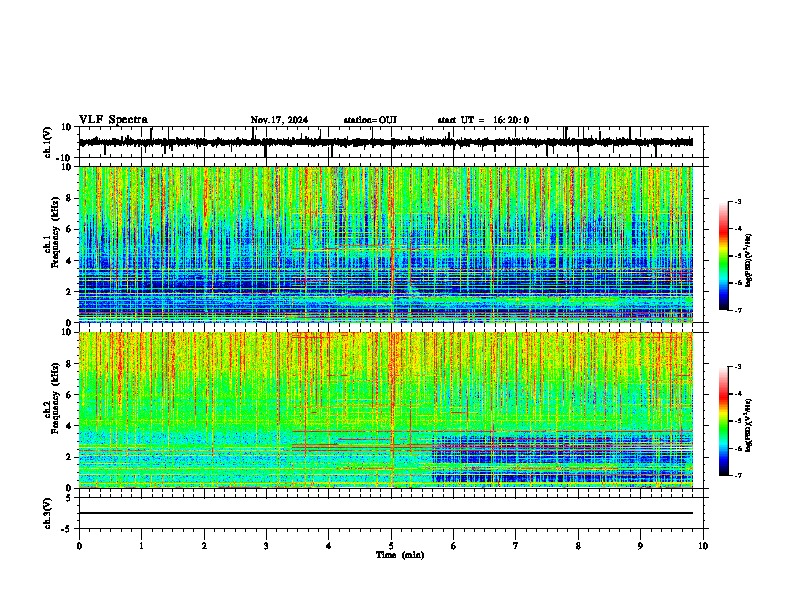Screen dimensions: 792x612
Task: Click the "4" kHz tick on ch.2 frequency axis
Action: click(69, 426)
